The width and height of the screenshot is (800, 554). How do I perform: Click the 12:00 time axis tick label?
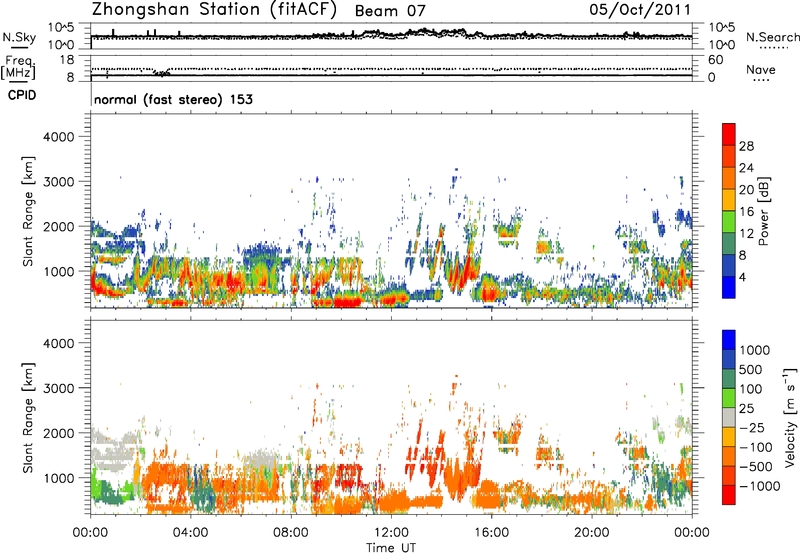coord(391,533)
